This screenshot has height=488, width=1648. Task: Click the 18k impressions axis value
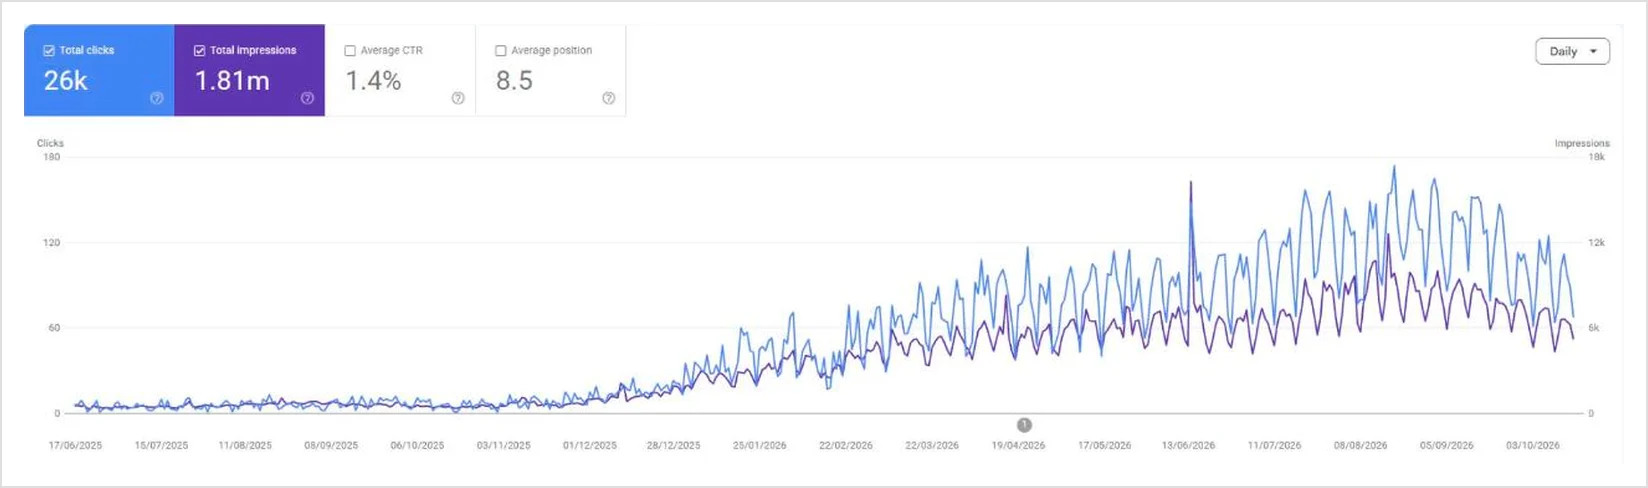[x=1596, y=157]
